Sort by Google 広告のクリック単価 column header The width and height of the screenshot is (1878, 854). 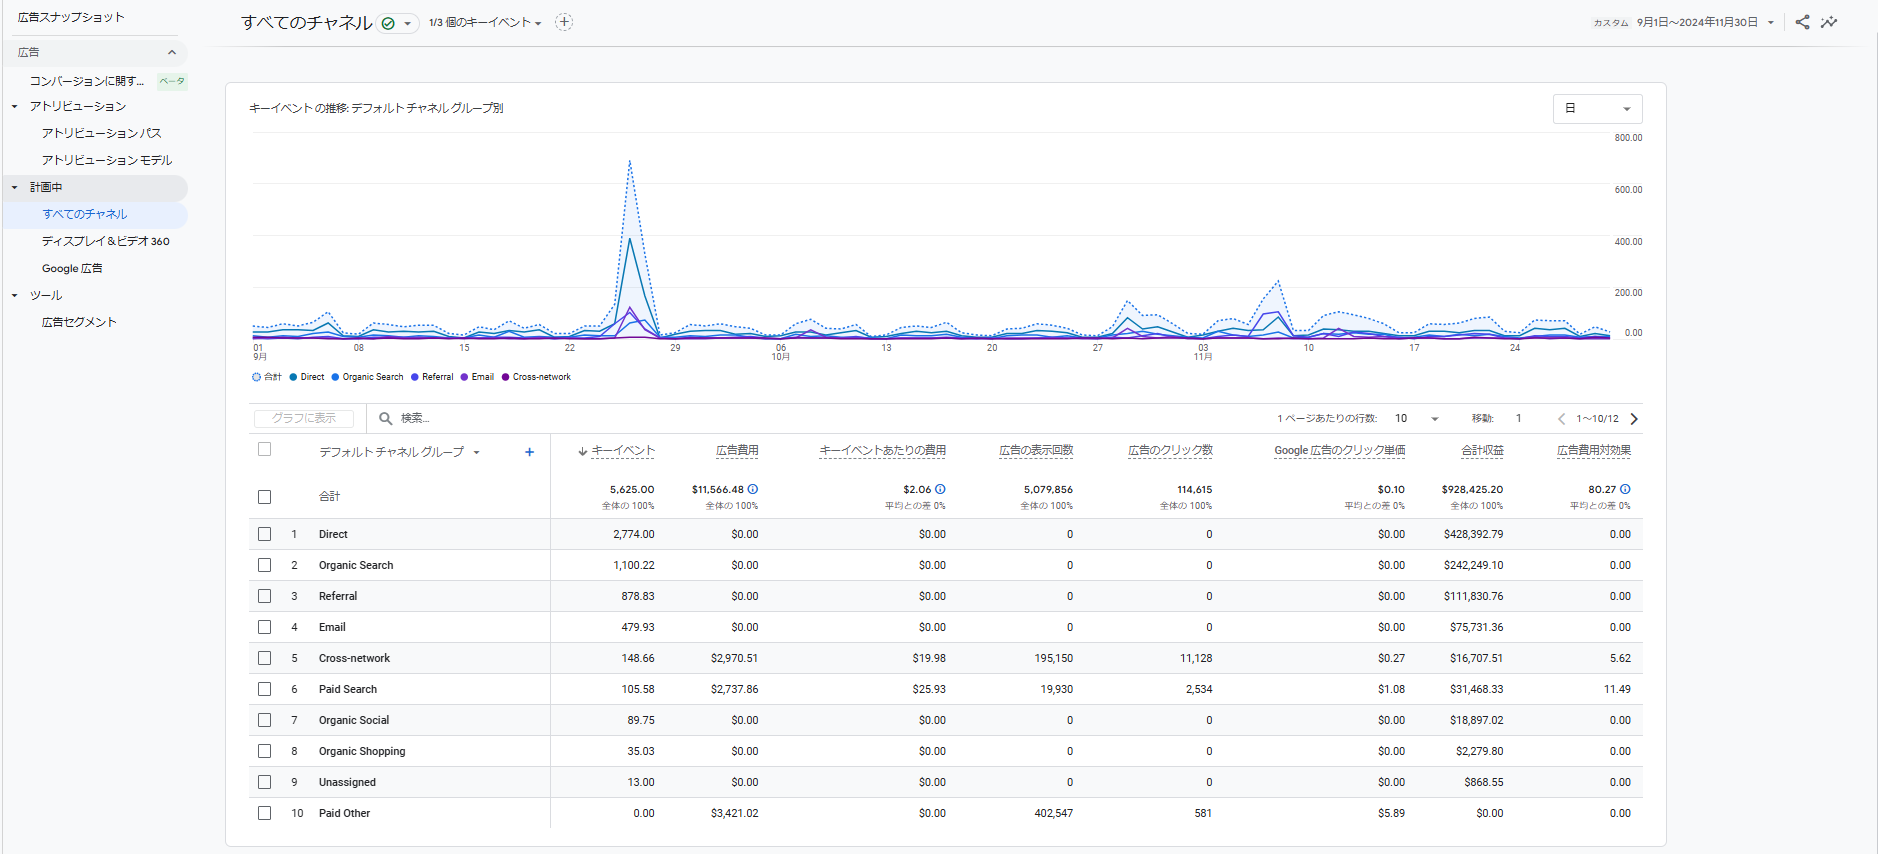pyautogui.click(x=1340, y=451)
